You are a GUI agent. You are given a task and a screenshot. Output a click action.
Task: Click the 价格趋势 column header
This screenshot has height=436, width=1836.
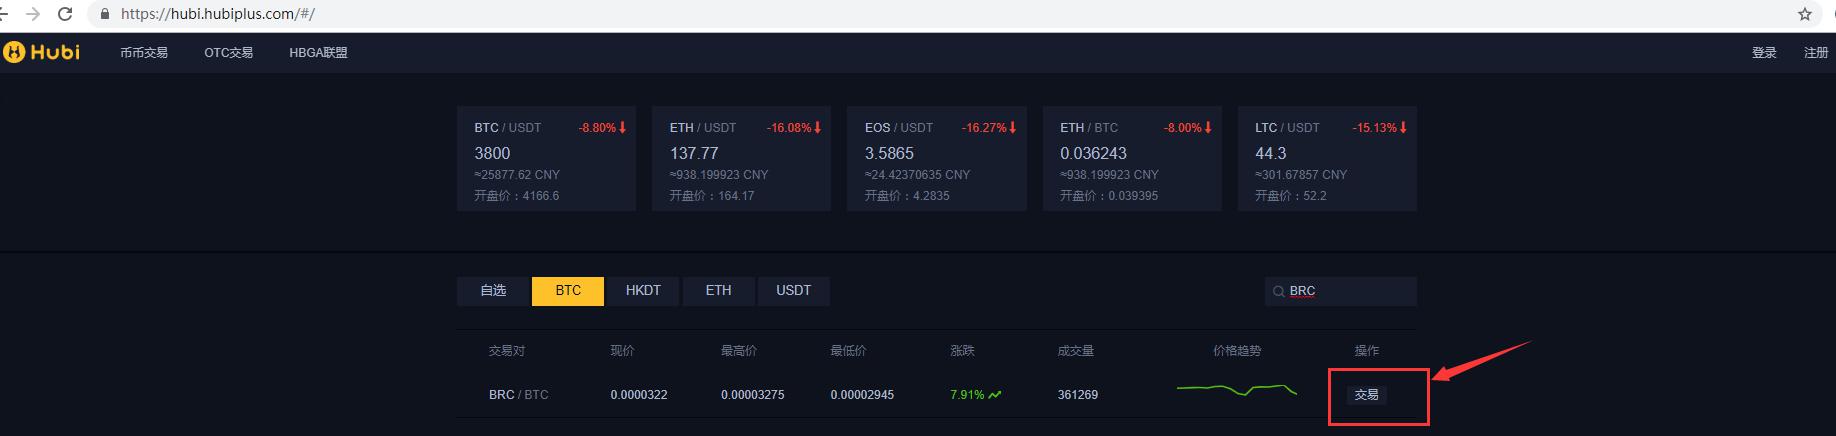pos(1237,351)
